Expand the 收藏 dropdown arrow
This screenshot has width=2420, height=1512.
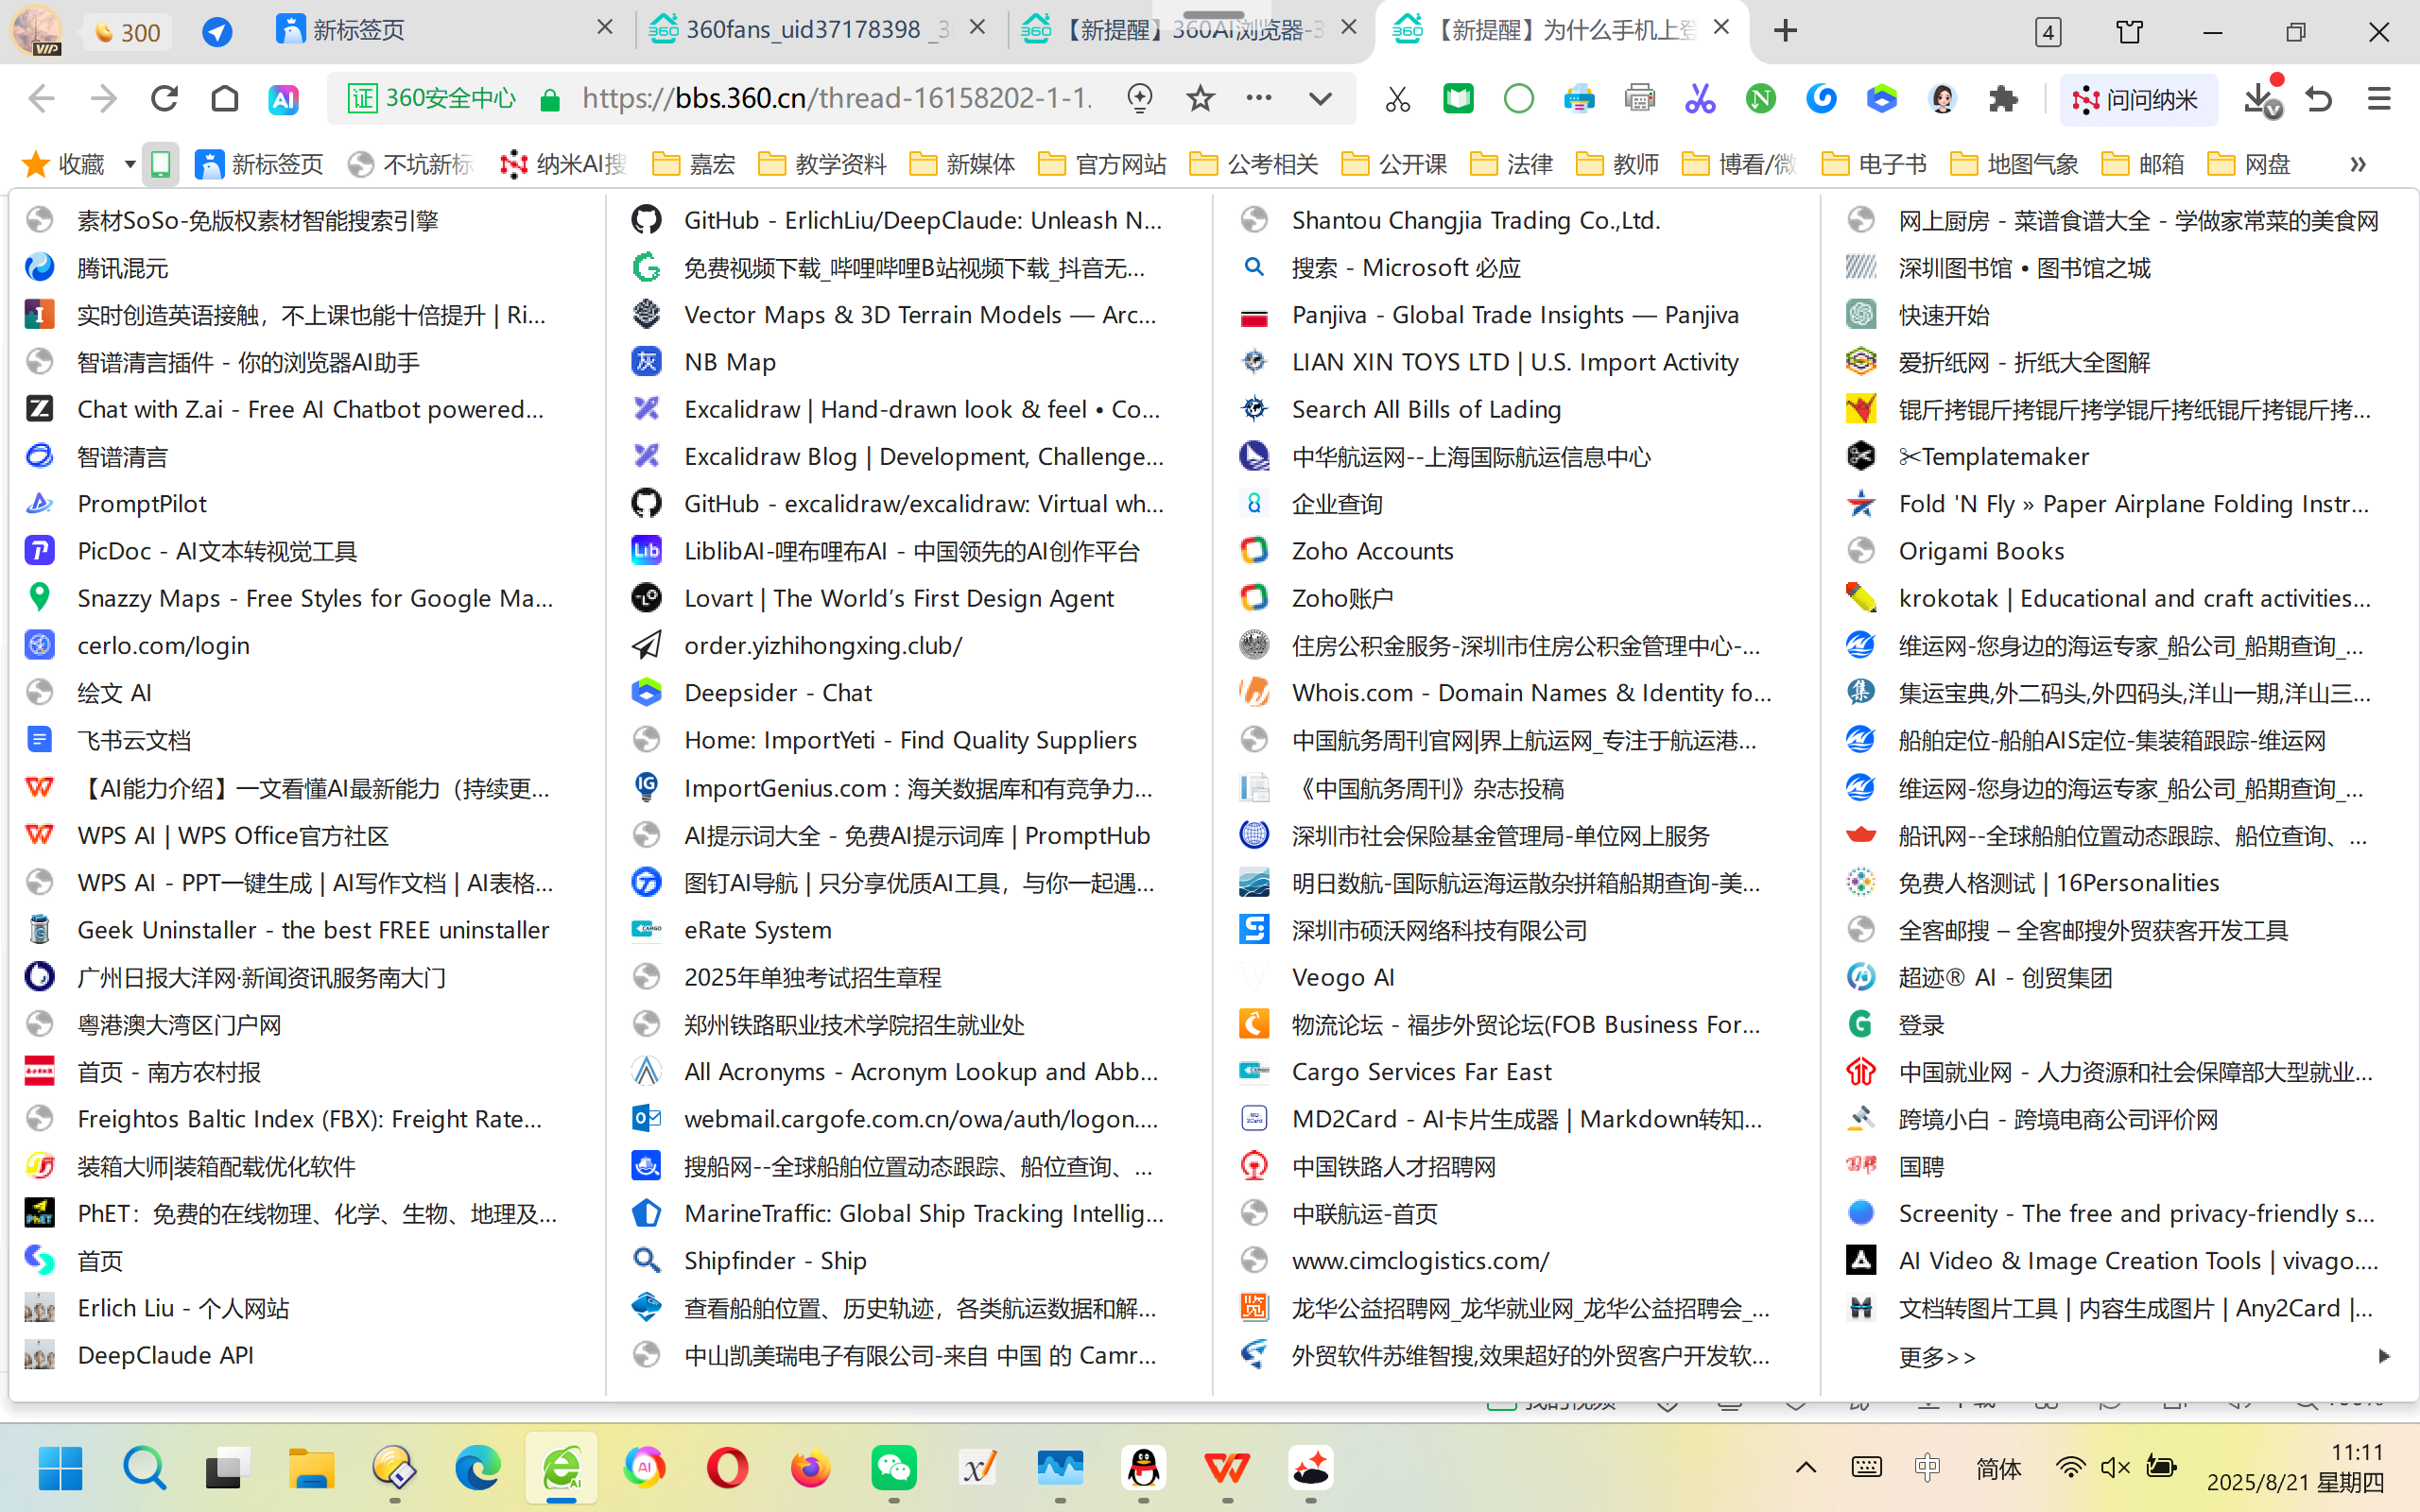tap(130, 164)
